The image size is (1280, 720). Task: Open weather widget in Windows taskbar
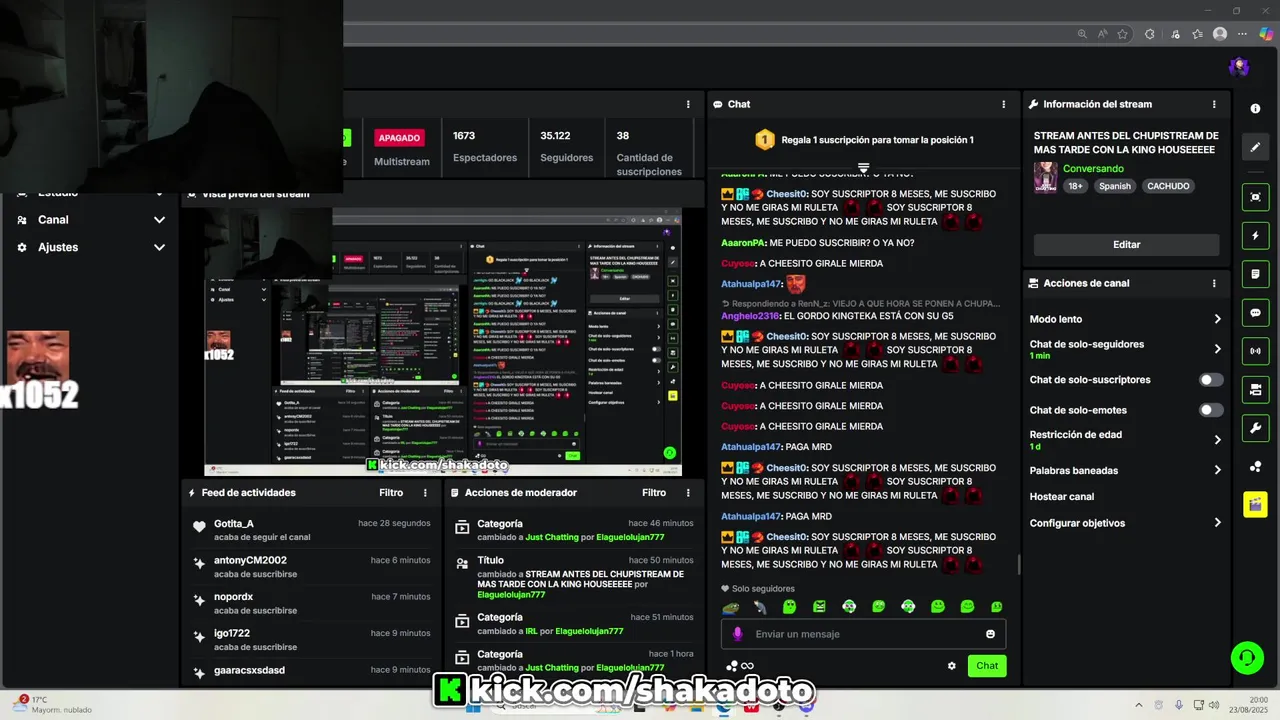tap(52, 705)
